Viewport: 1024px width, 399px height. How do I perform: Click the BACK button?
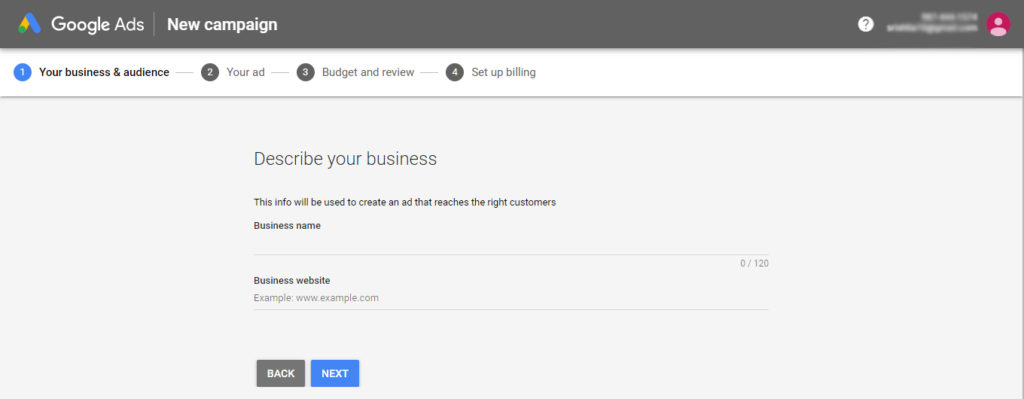click(281, 374)
